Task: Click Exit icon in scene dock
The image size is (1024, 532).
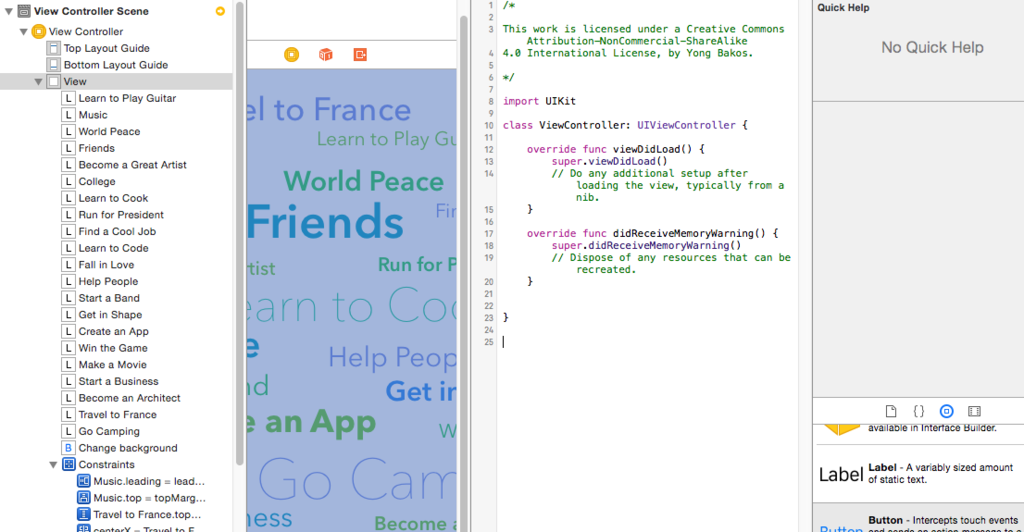Action: coord(360,55)
